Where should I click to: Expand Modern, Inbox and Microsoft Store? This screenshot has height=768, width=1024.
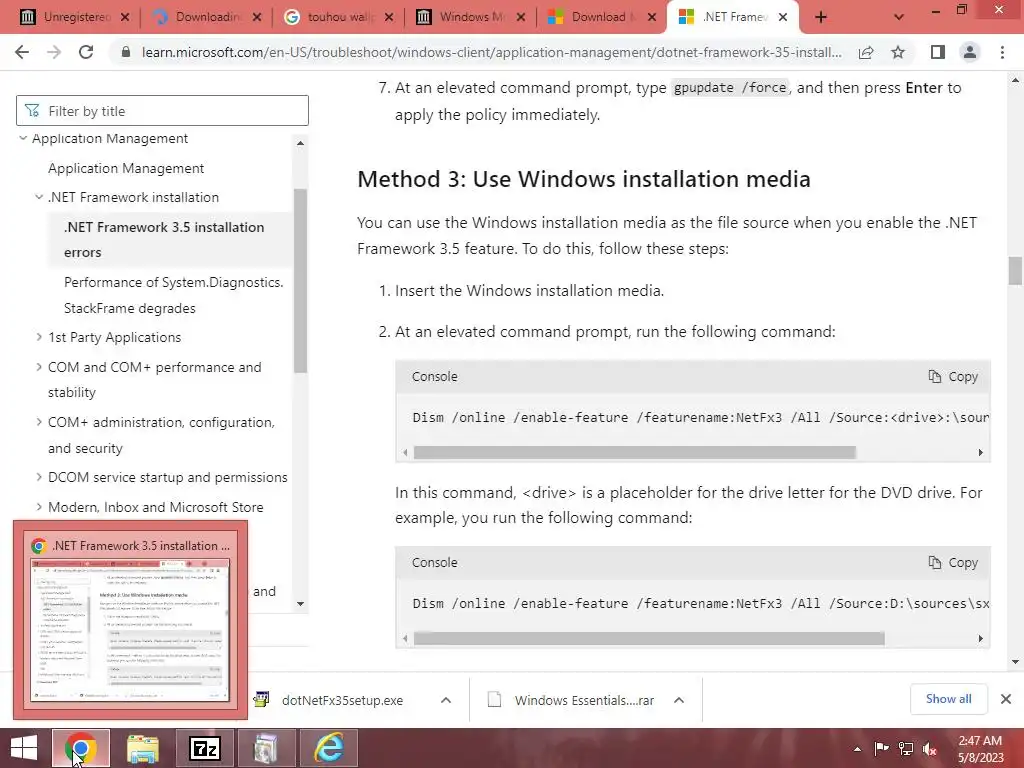(39, 507)
